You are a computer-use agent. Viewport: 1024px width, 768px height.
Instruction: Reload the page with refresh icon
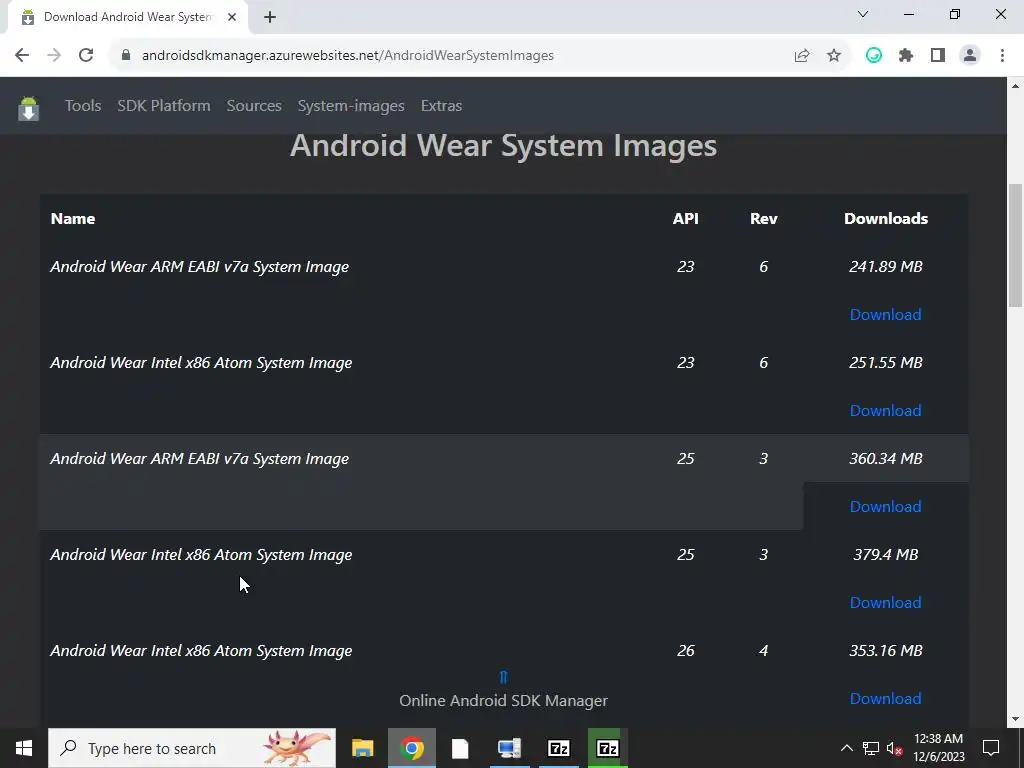point(86,56)
